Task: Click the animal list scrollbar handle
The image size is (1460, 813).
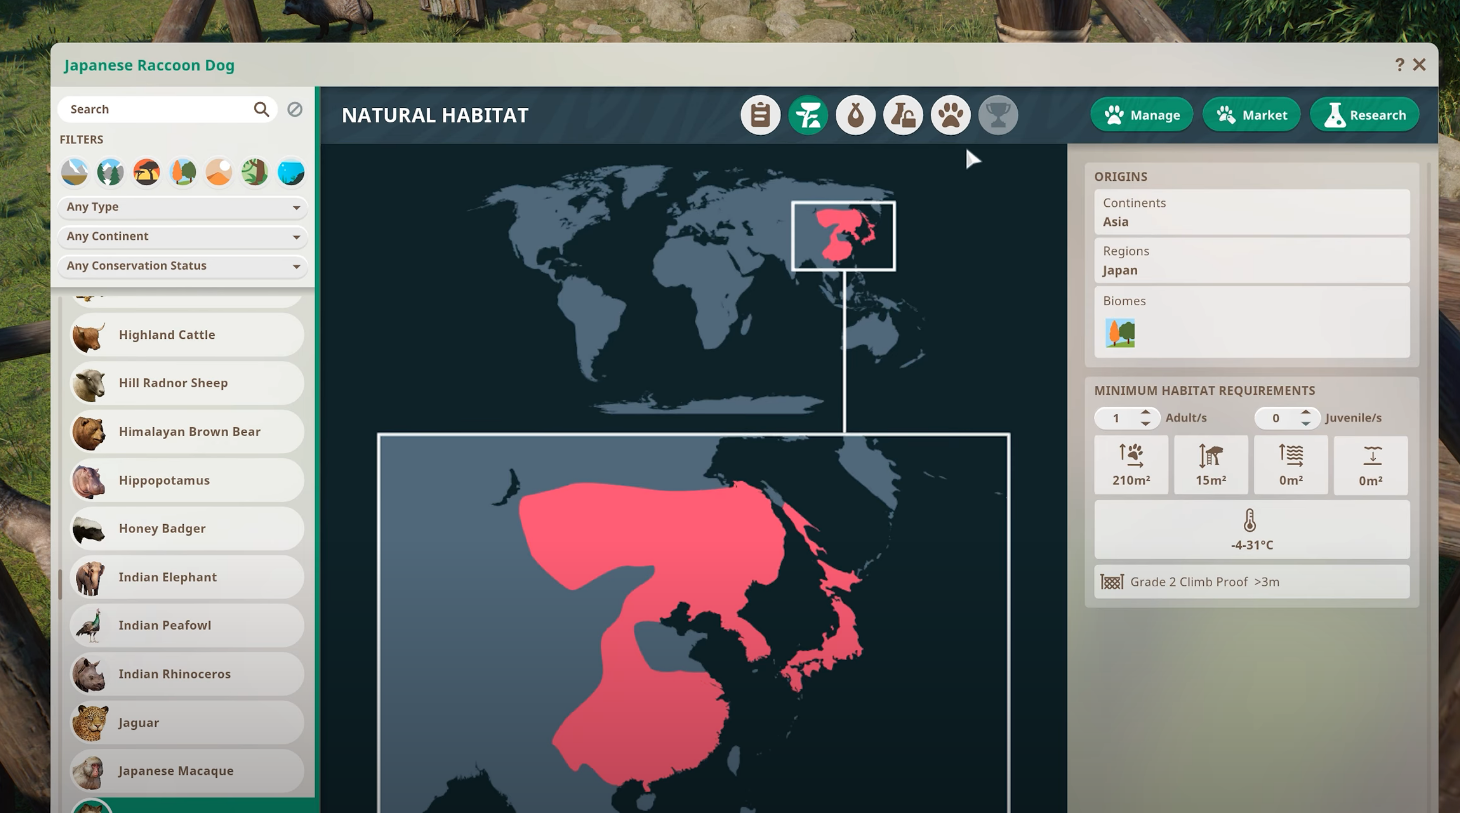Action: tap(61, 584)
